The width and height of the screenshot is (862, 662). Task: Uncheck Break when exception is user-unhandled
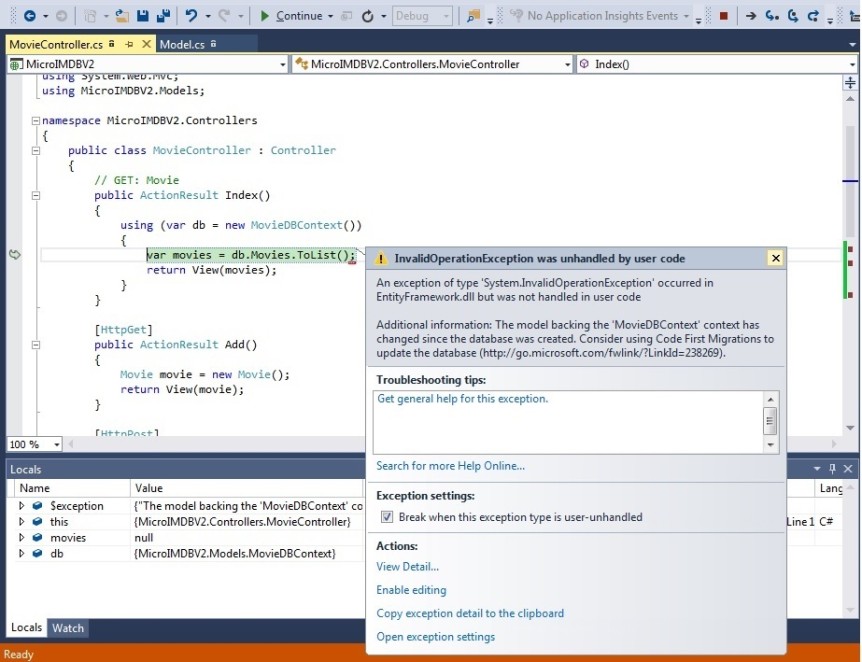point(387,517)
